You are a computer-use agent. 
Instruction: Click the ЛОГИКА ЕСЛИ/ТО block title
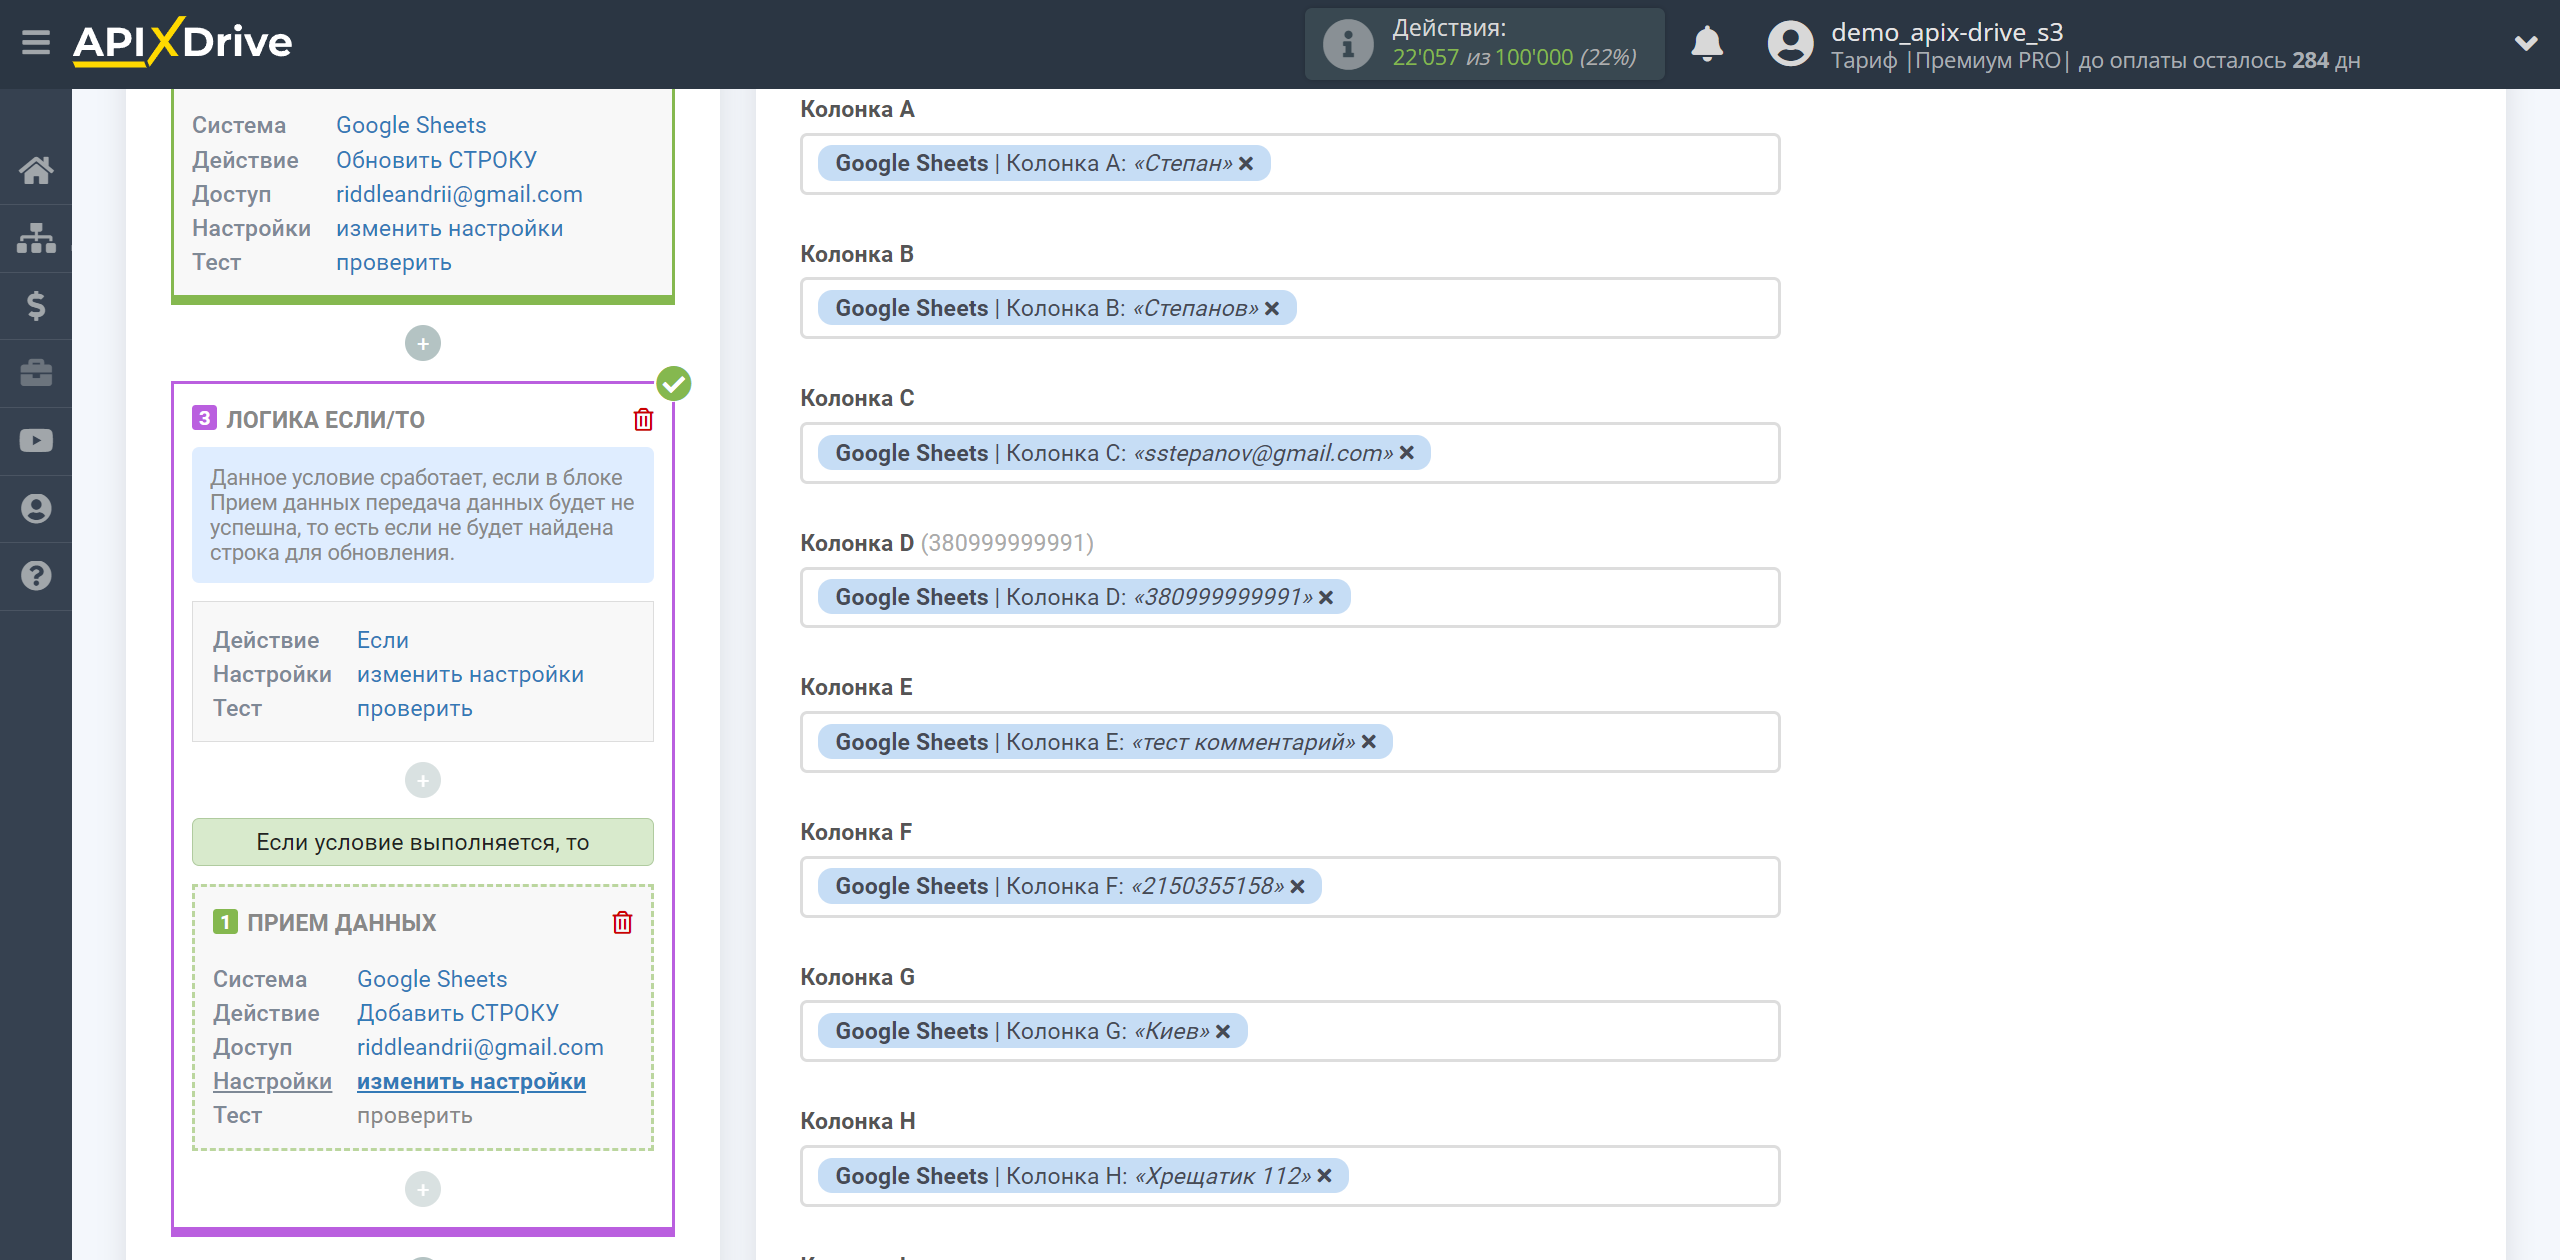(x=326, y=420)
